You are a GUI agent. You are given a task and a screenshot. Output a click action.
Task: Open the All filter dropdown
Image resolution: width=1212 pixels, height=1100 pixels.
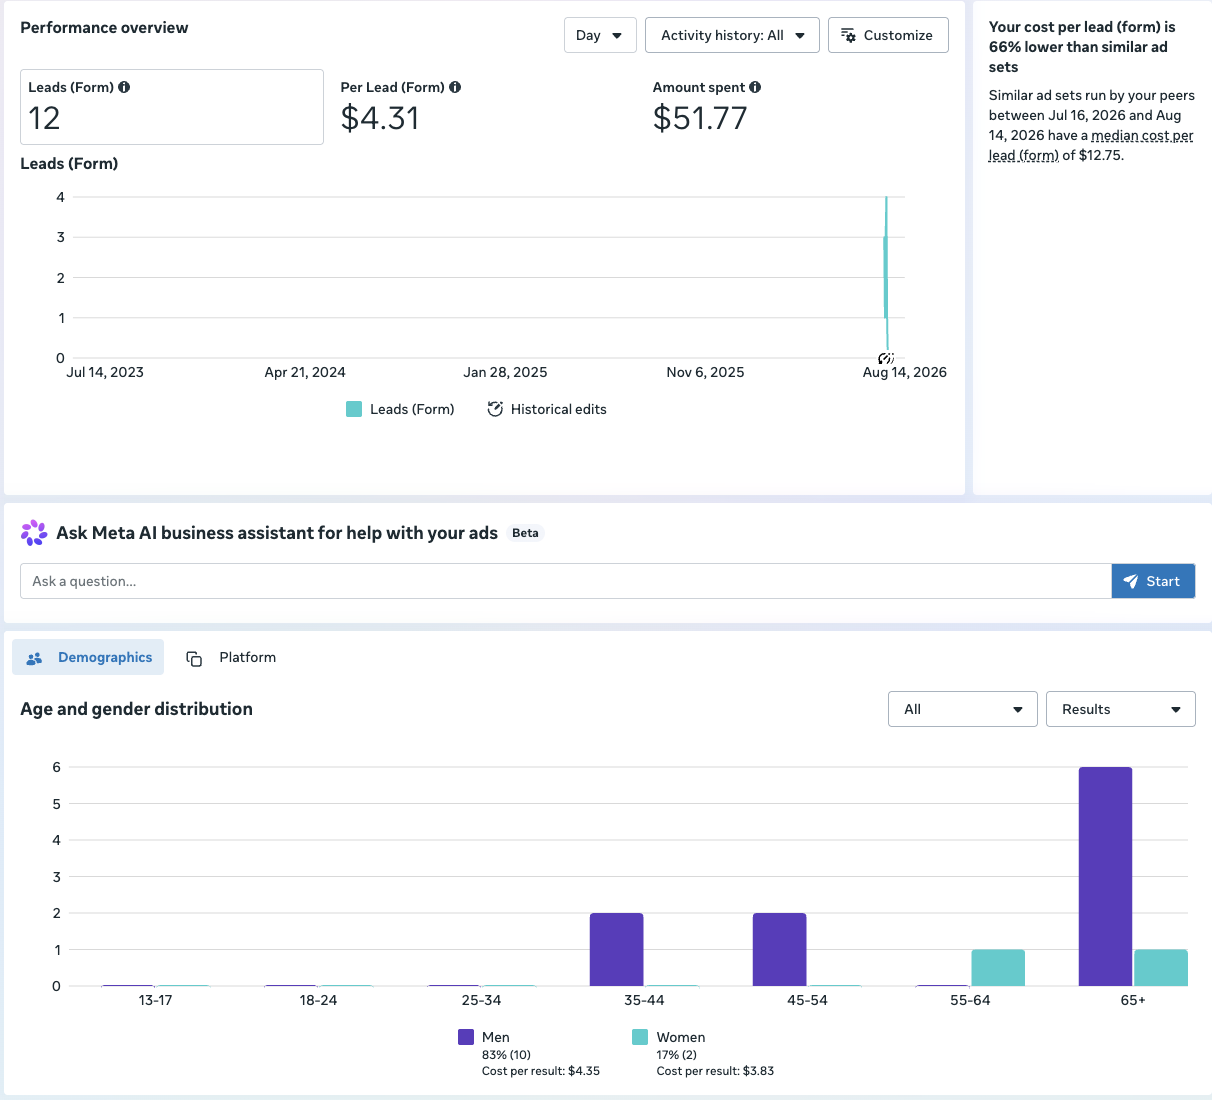coord(963,709)
